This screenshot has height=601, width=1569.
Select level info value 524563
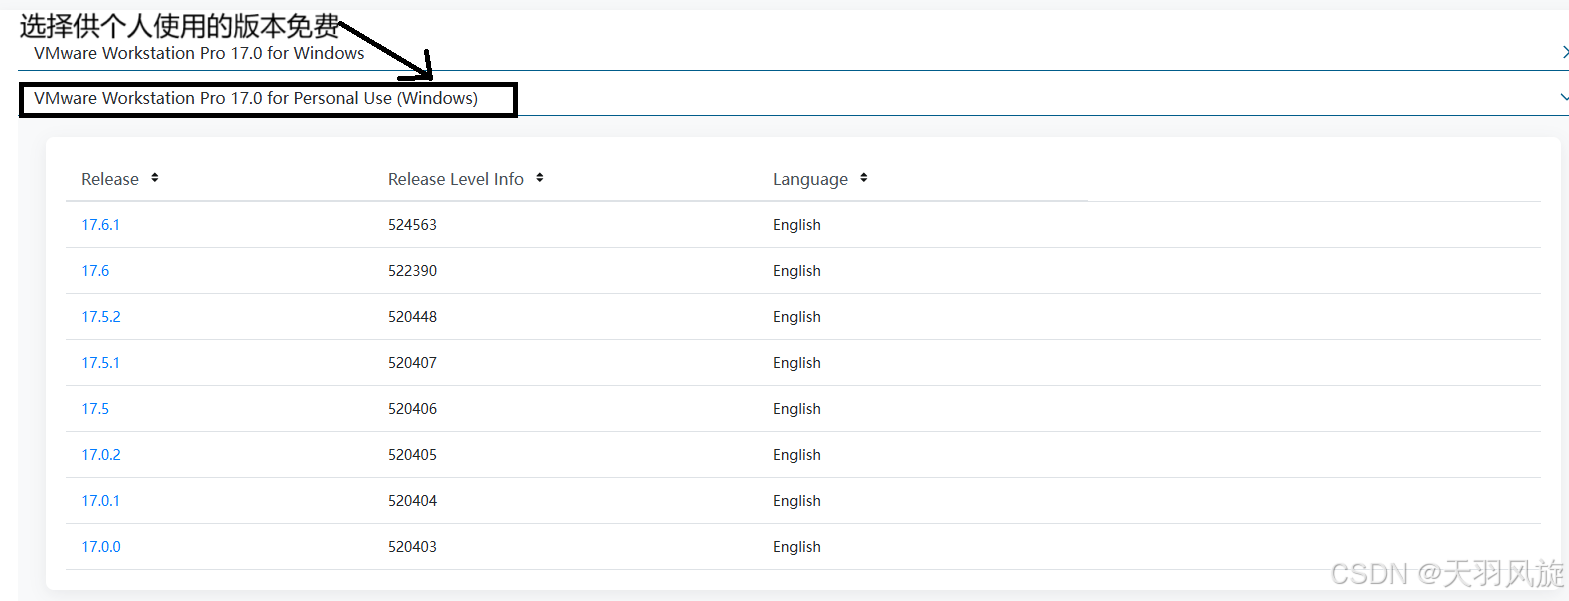pyautogui.click(x=412, y=225)
